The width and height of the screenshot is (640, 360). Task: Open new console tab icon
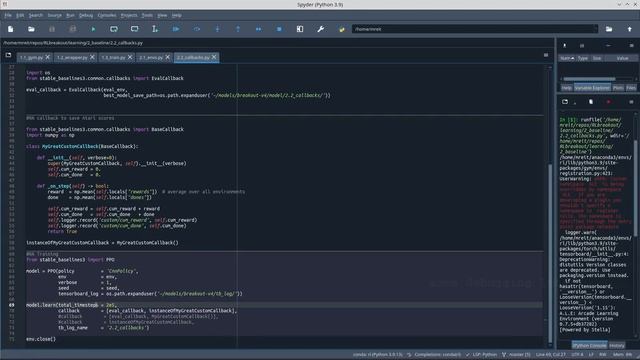click(x=565, y=102)
